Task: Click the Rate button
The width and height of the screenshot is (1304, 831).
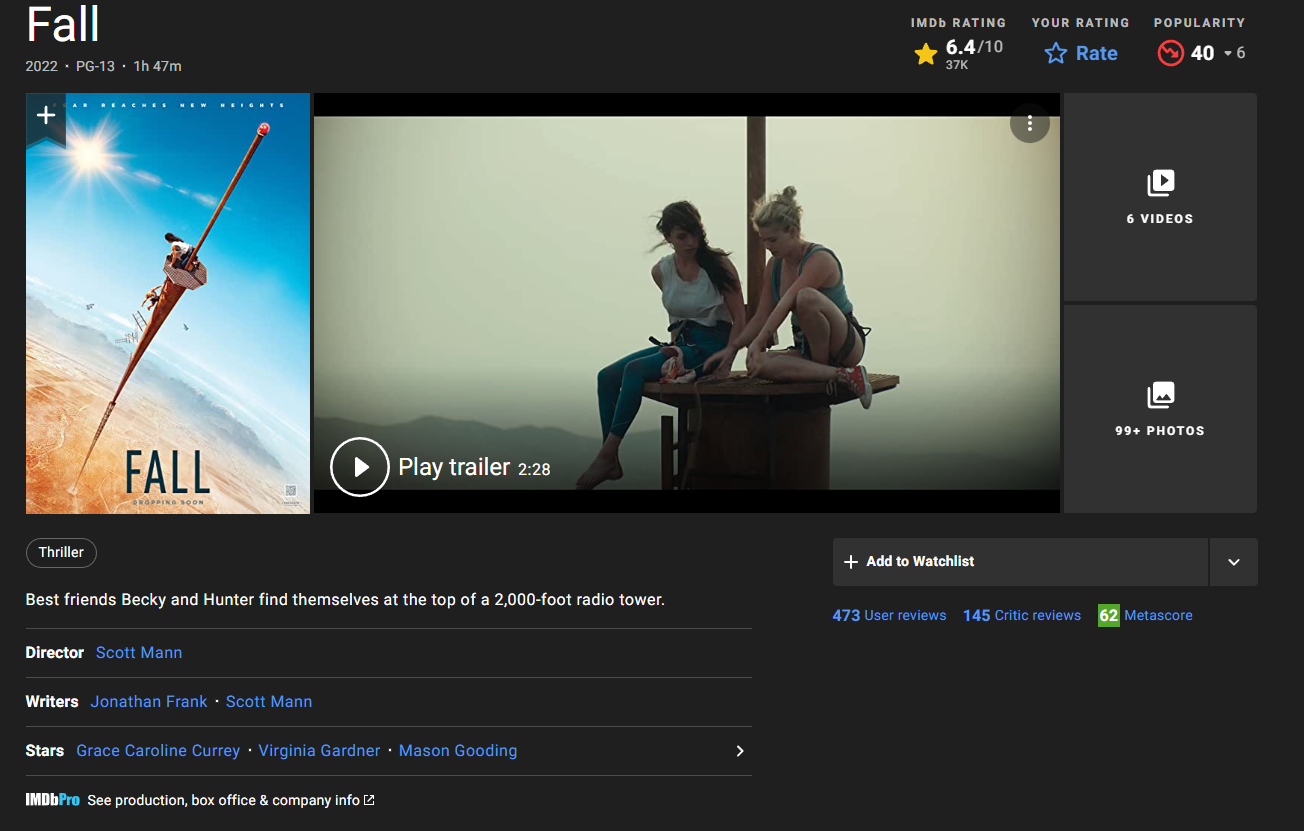Action: point(1081,53)
